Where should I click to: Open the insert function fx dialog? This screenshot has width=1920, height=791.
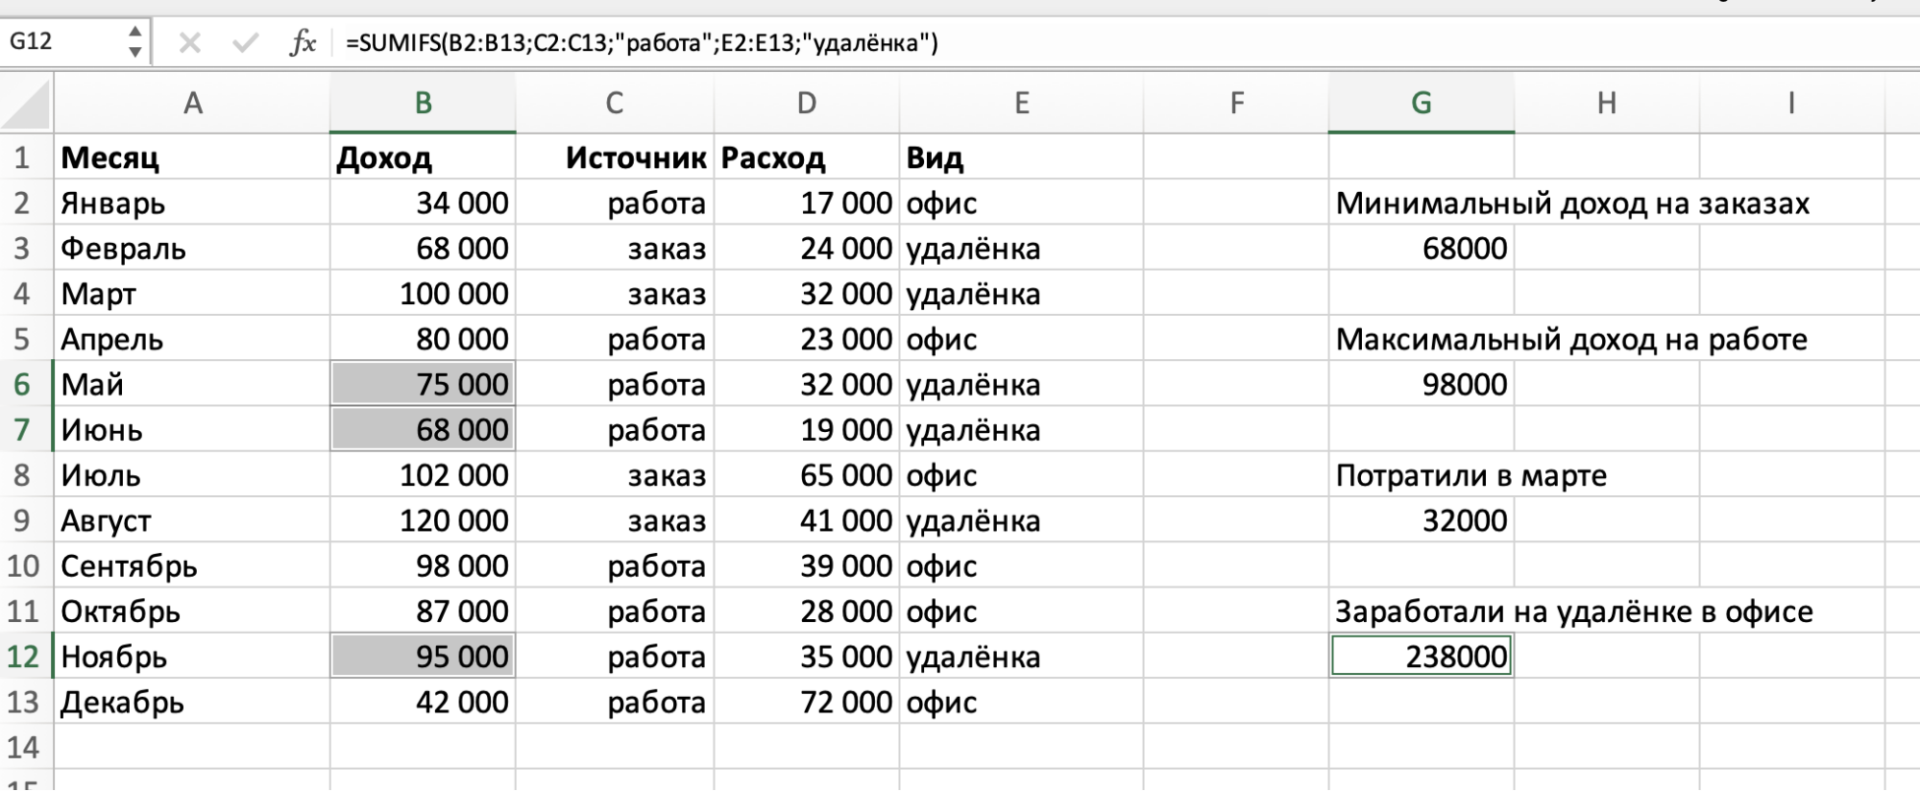click(x=302, y=43)
